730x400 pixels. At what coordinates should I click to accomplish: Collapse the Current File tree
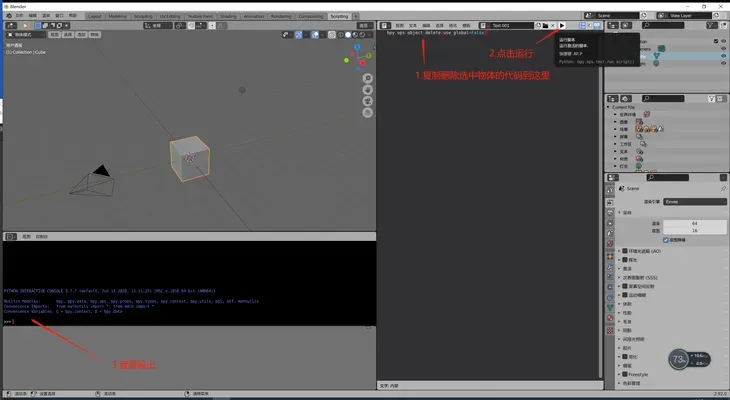(608, 107)
